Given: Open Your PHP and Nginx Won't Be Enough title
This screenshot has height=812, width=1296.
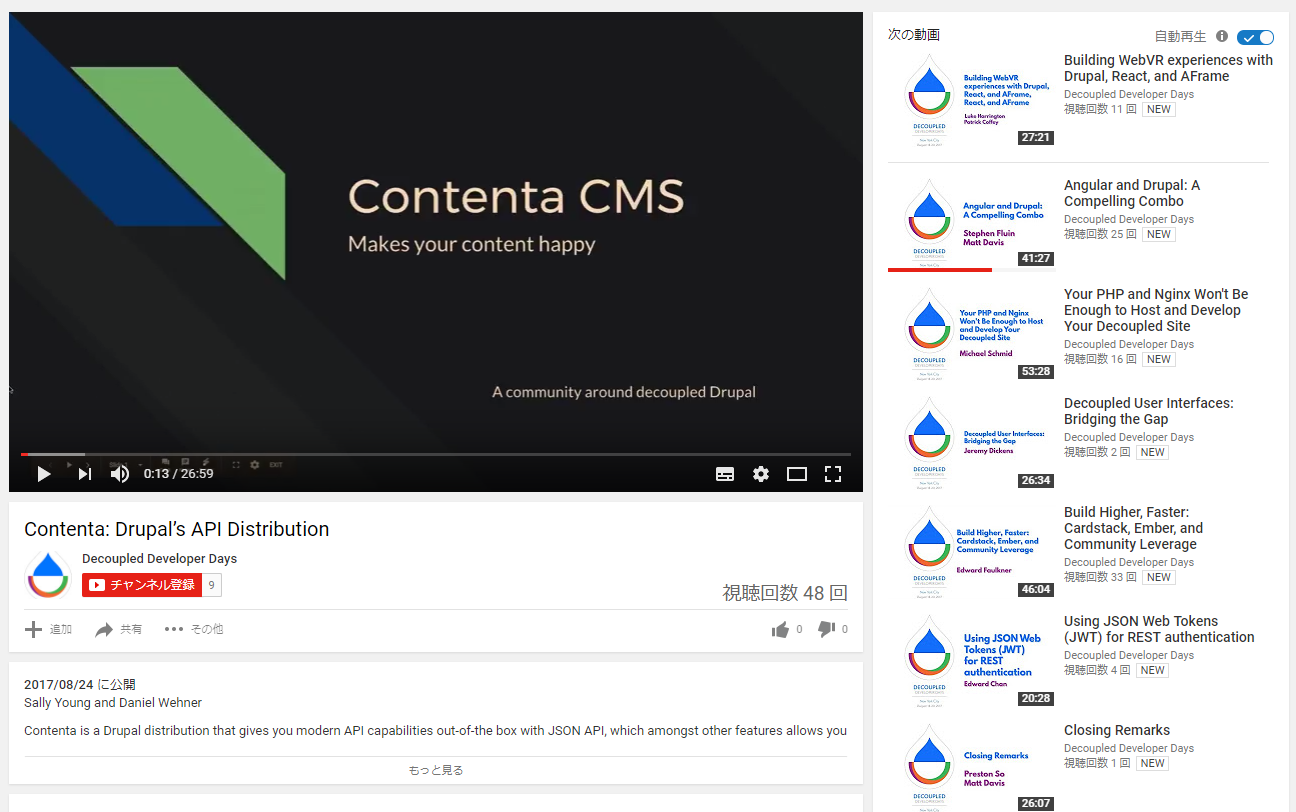Looking at the screenshot, I should [x=1156, y=310].
